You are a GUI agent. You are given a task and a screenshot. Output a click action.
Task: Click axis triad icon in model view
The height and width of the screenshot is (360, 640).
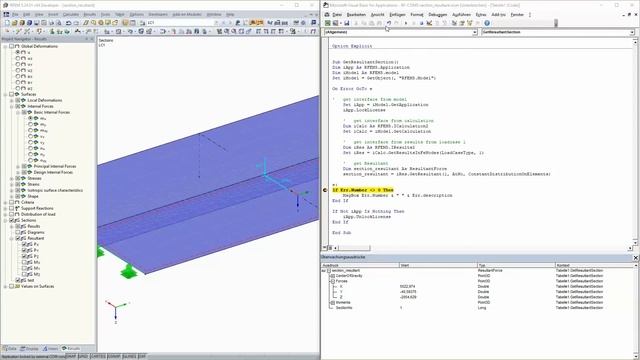[x=116, y=311]
